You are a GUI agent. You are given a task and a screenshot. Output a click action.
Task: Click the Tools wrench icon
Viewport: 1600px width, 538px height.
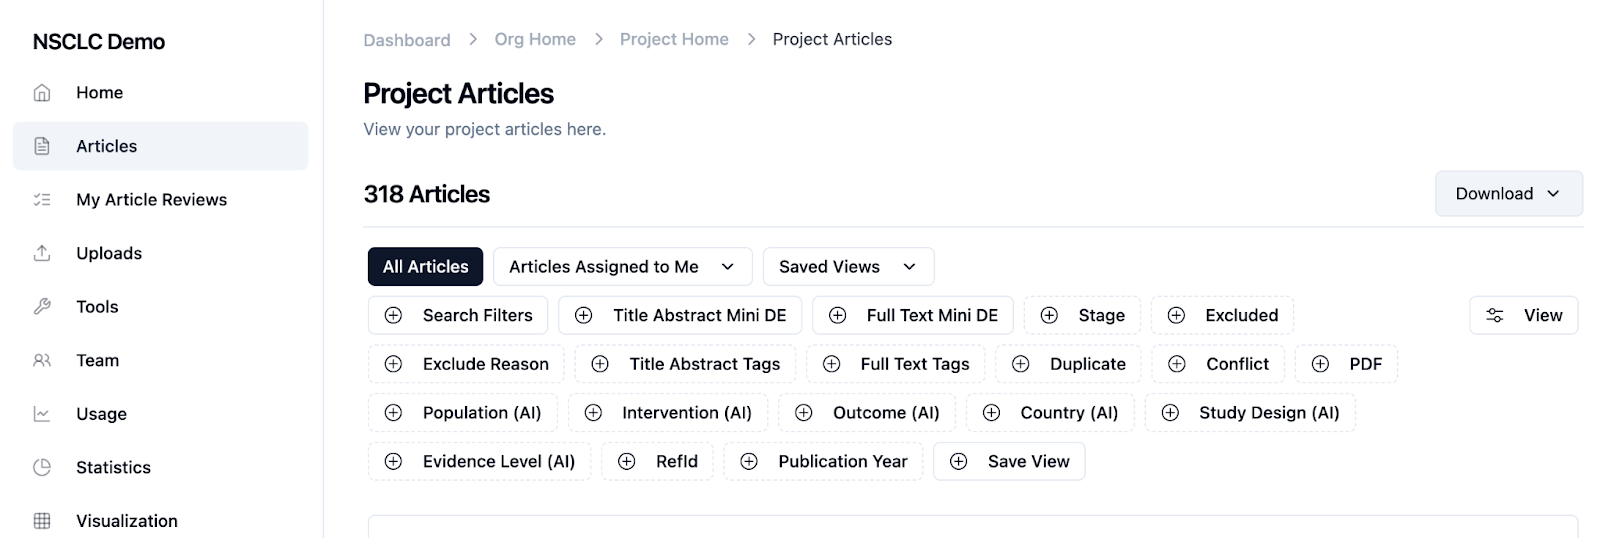(x=42, y=307)
